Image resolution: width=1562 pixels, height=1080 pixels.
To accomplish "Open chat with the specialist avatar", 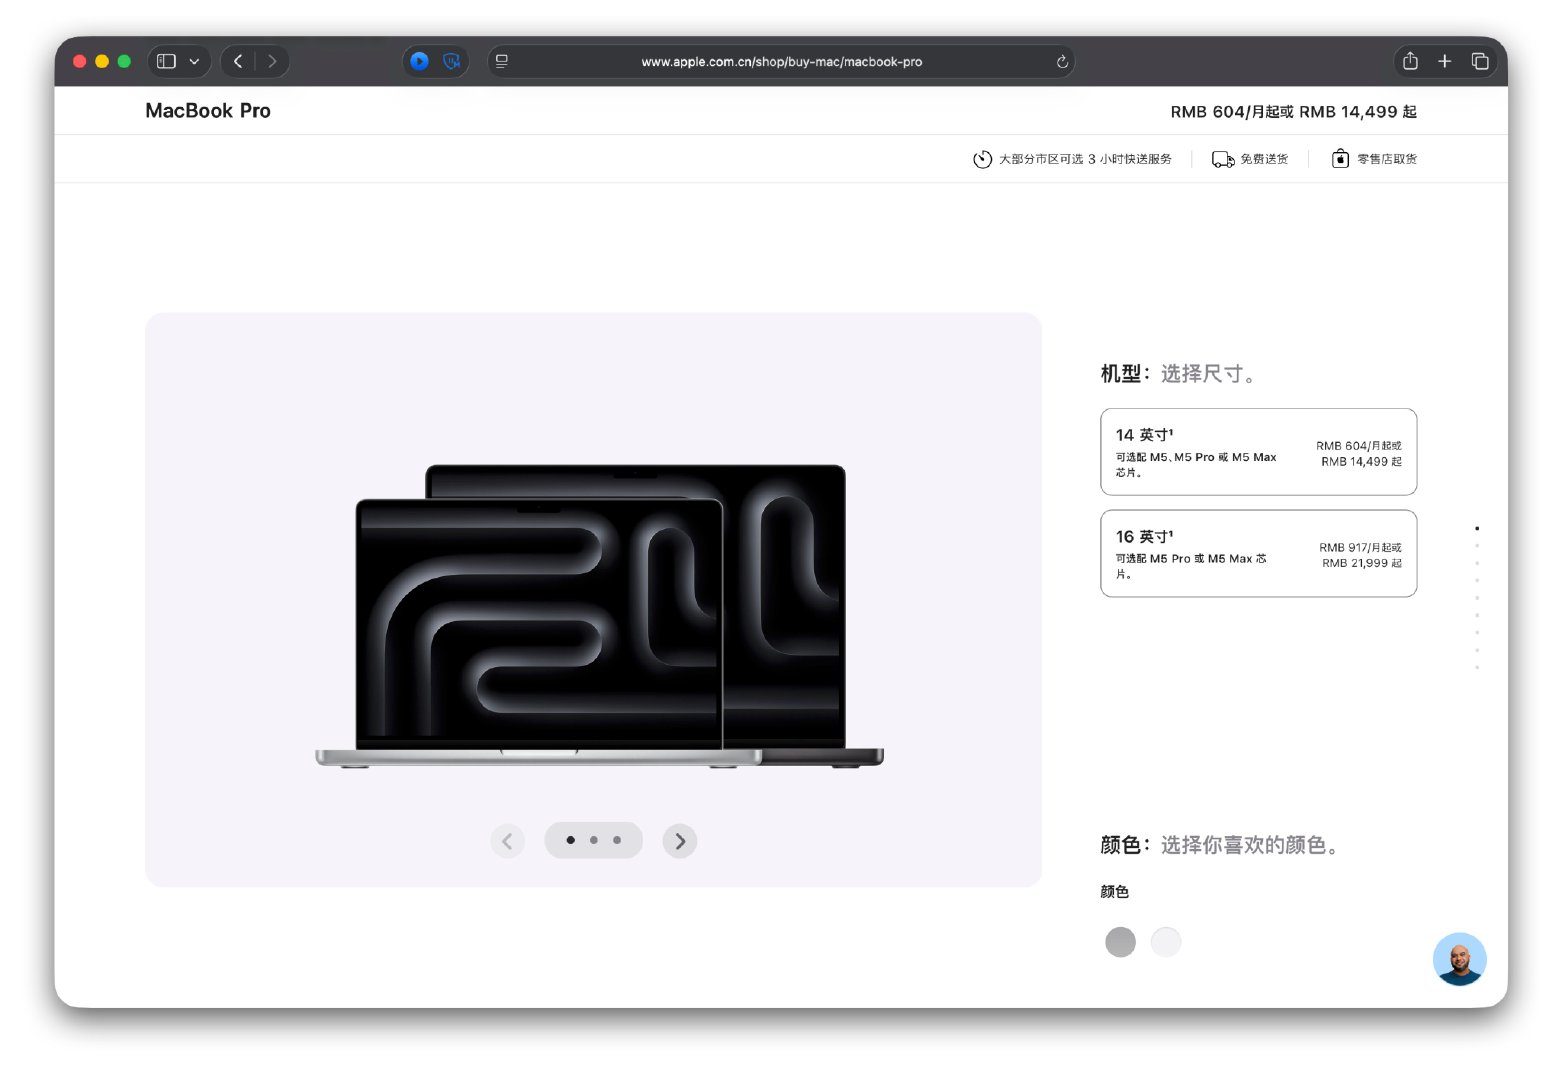I will [1459, 960].
